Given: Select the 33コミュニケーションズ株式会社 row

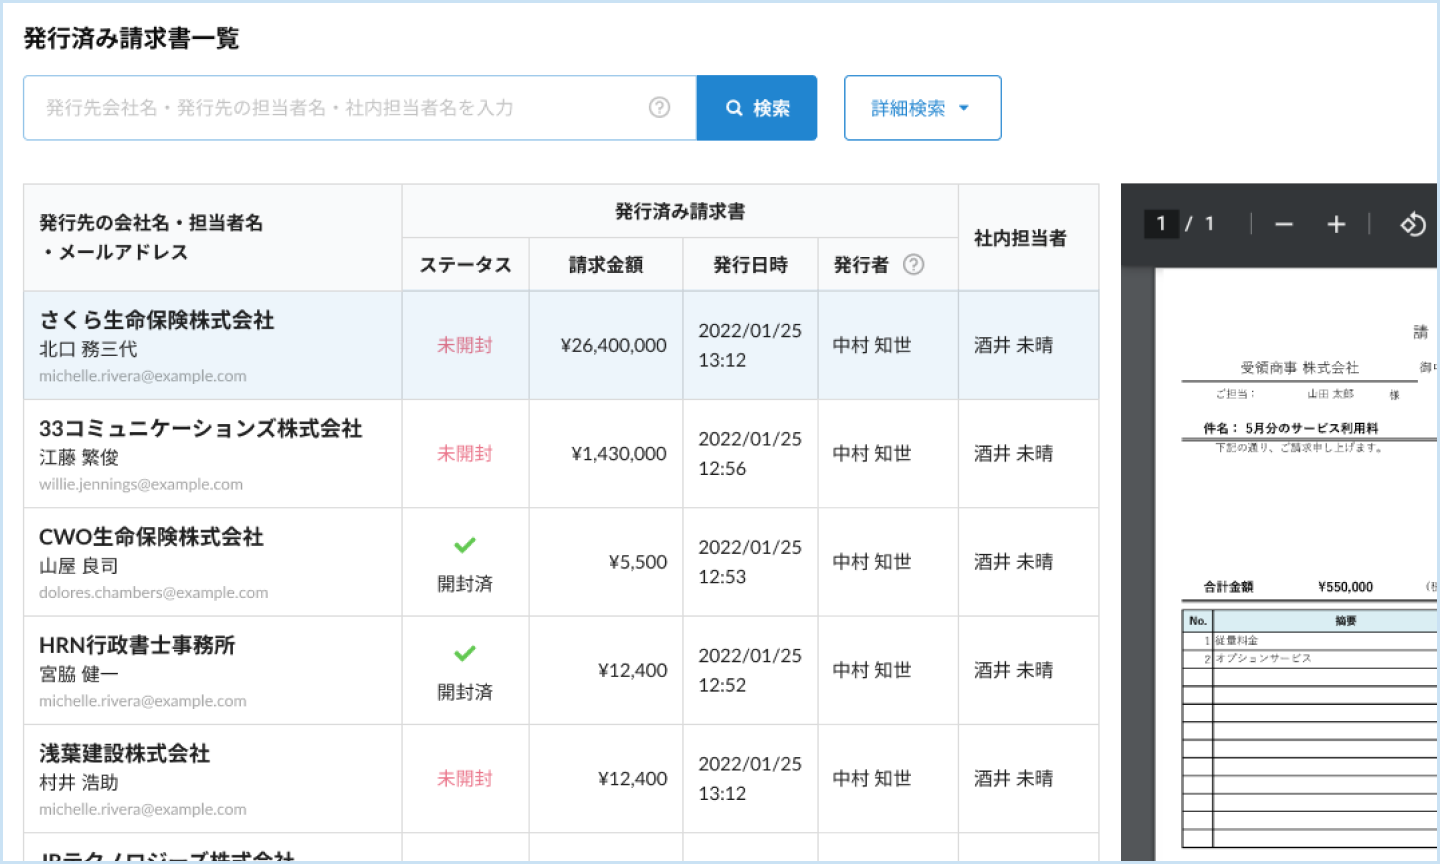Looking at the screenshot, I should tap(561, 454).
